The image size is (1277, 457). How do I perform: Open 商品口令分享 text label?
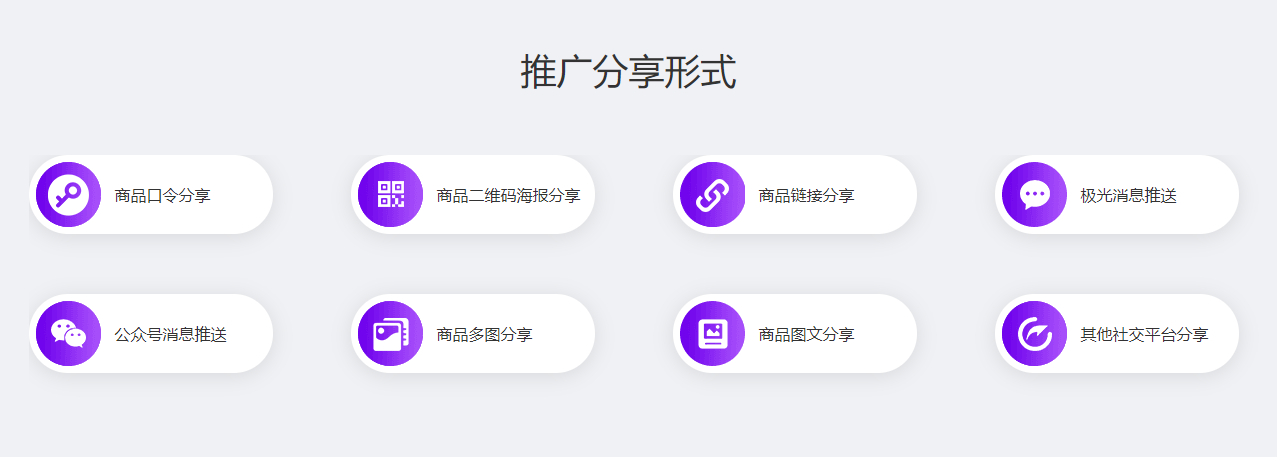[x=162, y=195]
